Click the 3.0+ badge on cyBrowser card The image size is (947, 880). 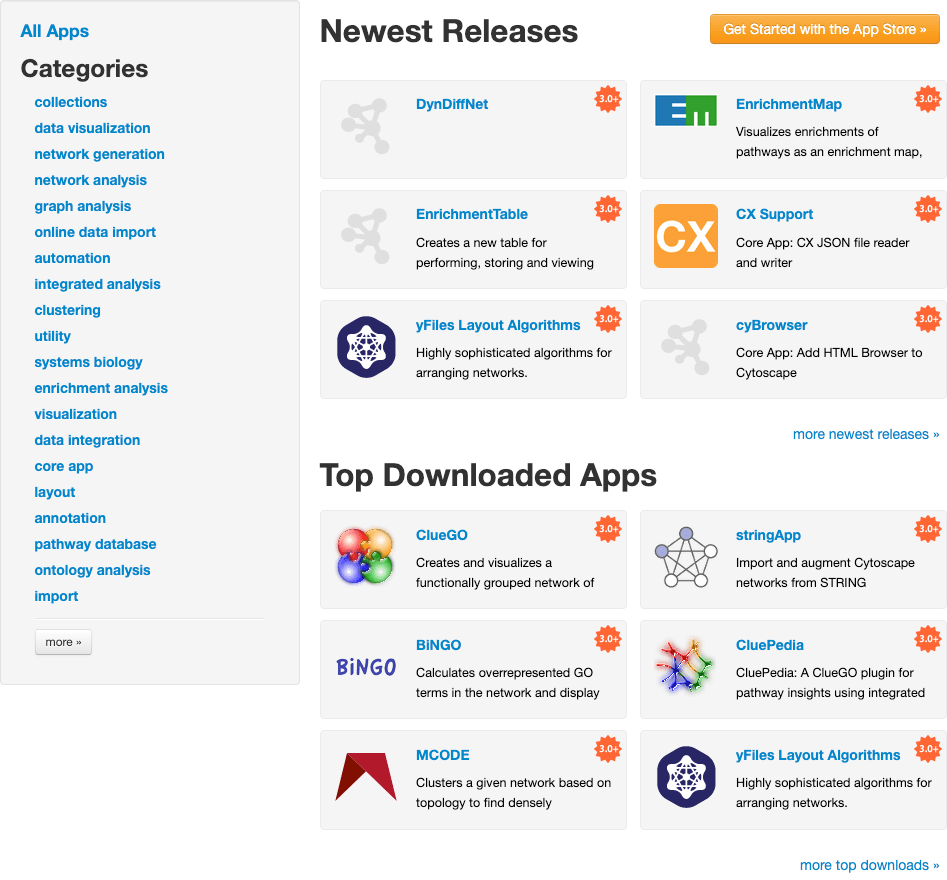[x=928, y=319]
